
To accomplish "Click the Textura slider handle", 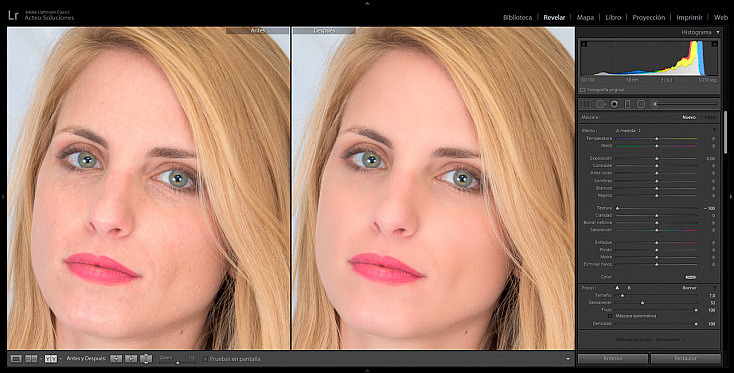I will pyautogui.click(x=617, y=208).
